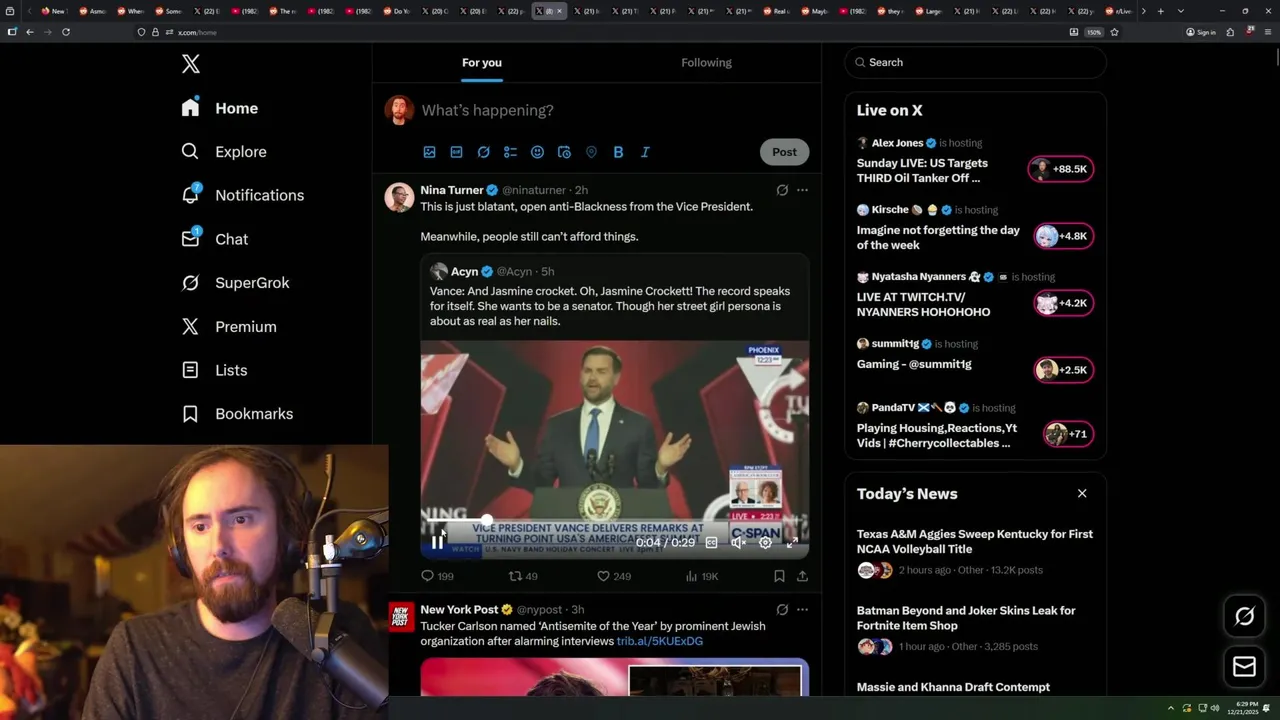This screenshot has width=1280, height=720.
Task: Toggle closed captions on the video
Action: [711, 542]
